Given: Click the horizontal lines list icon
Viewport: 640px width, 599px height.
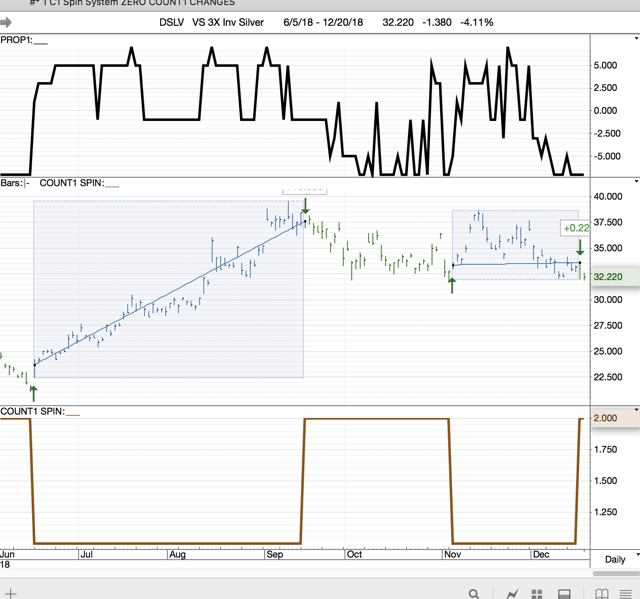Looking at the screenshot, I should (626, 594).
